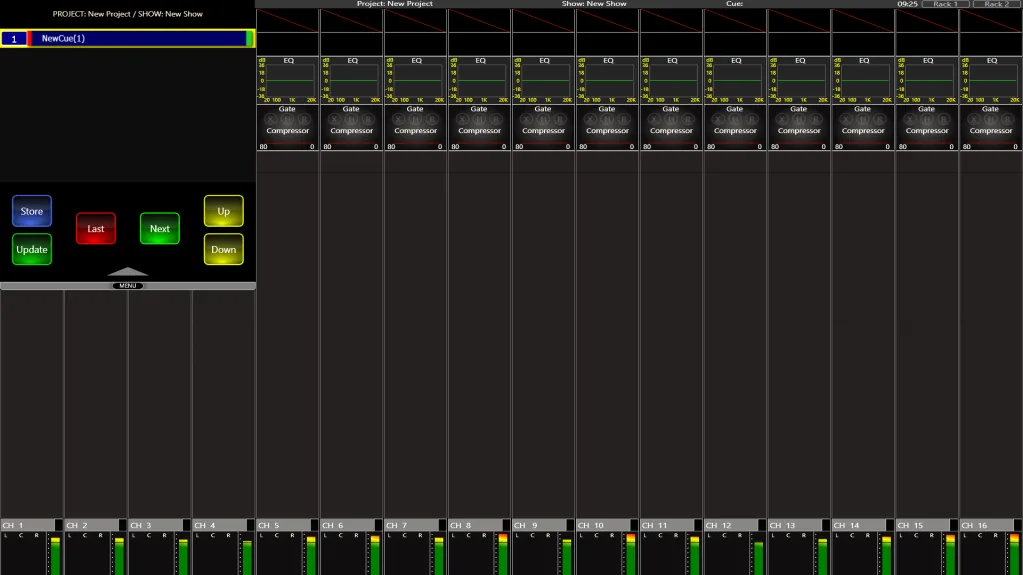Screen dimensions: 1023x575
Task: Click the Show: New Show header text
Action: [x=594, y=4]
